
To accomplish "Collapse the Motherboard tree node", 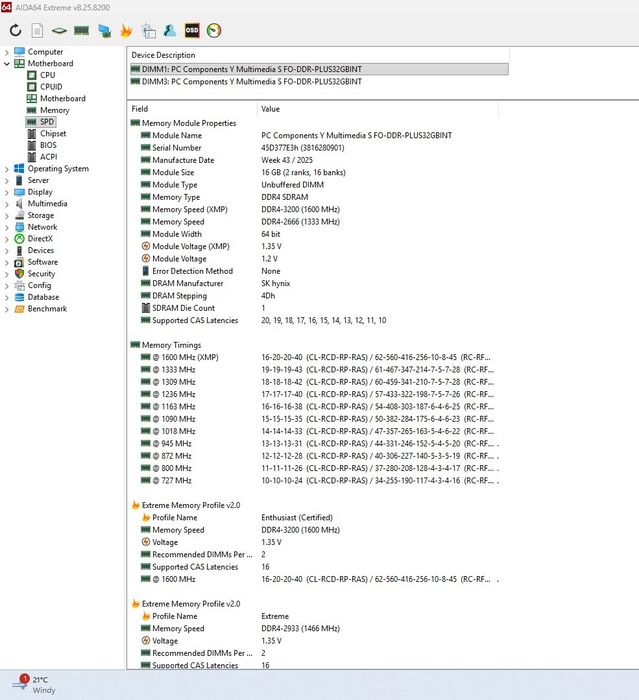I will coord(6,64).
